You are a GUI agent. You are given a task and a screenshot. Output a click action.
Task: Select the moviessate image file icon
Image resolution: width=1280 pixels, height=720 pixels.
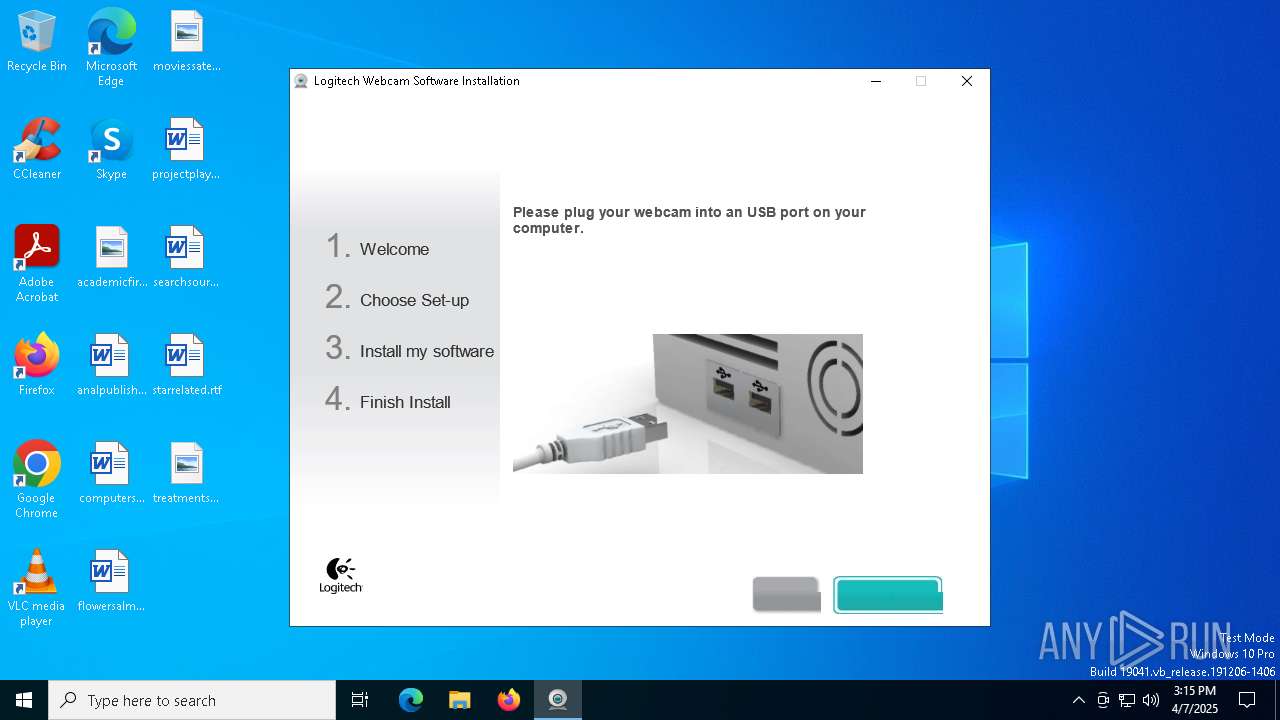[x=186, y=42]
